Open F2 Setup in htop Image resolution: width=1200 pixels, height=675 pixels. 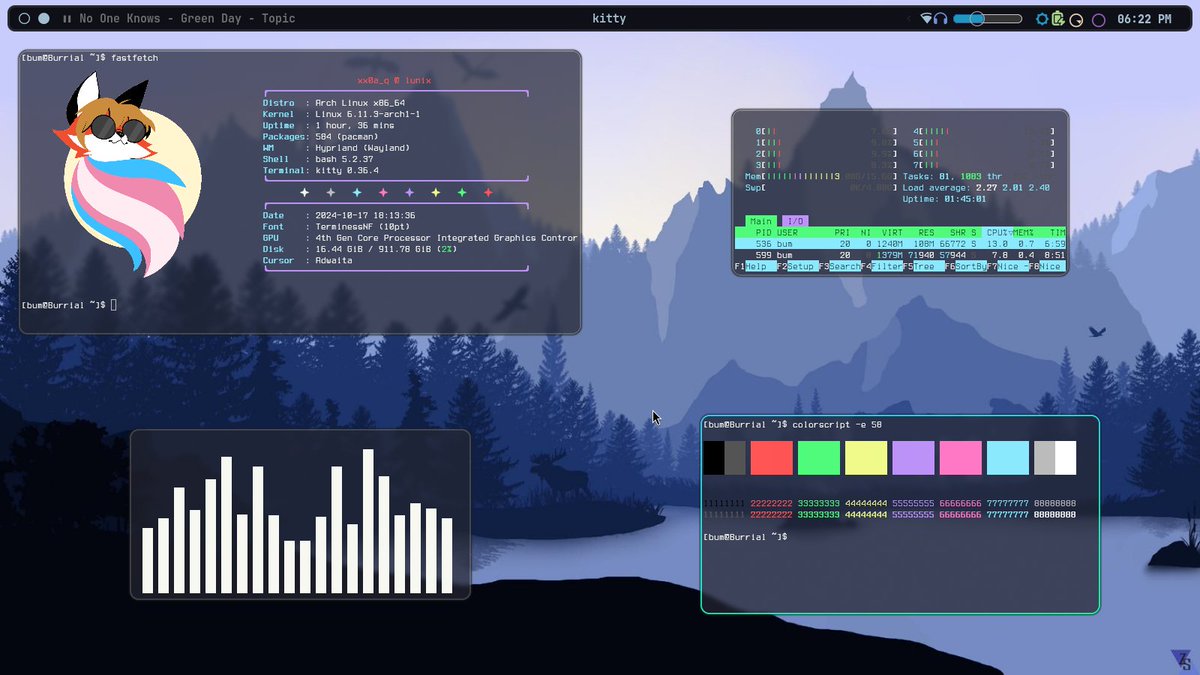[796, 267]
